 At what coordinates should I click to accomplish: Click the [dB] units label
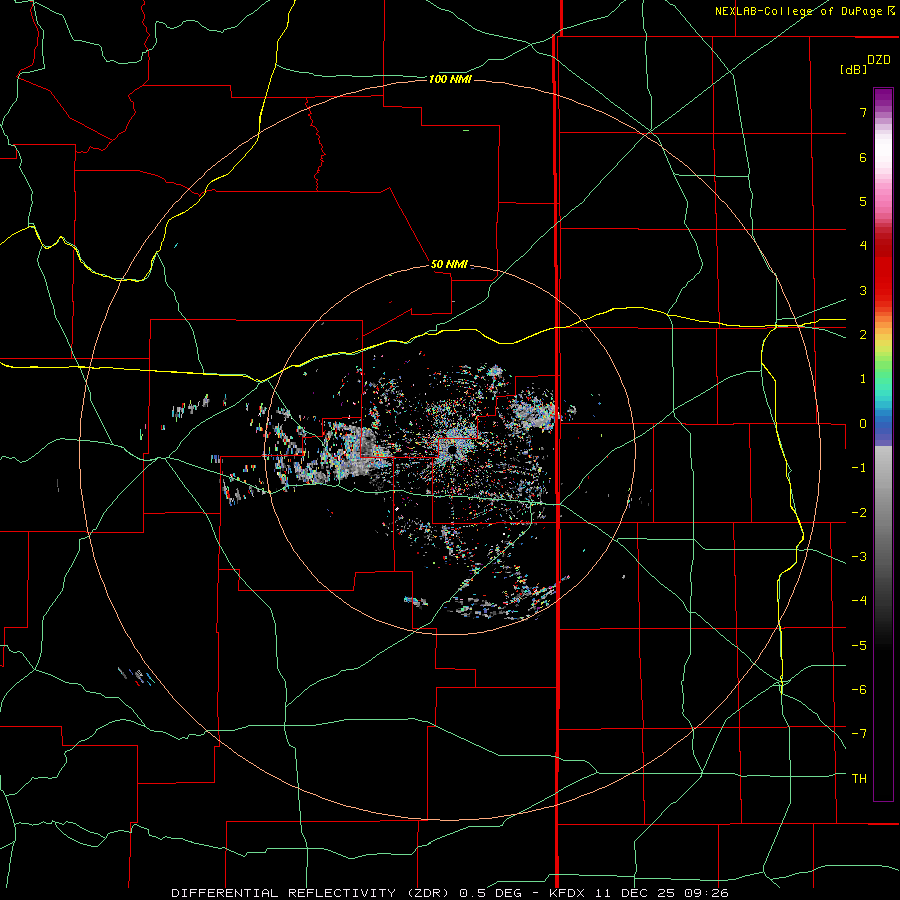click(853, 69)
